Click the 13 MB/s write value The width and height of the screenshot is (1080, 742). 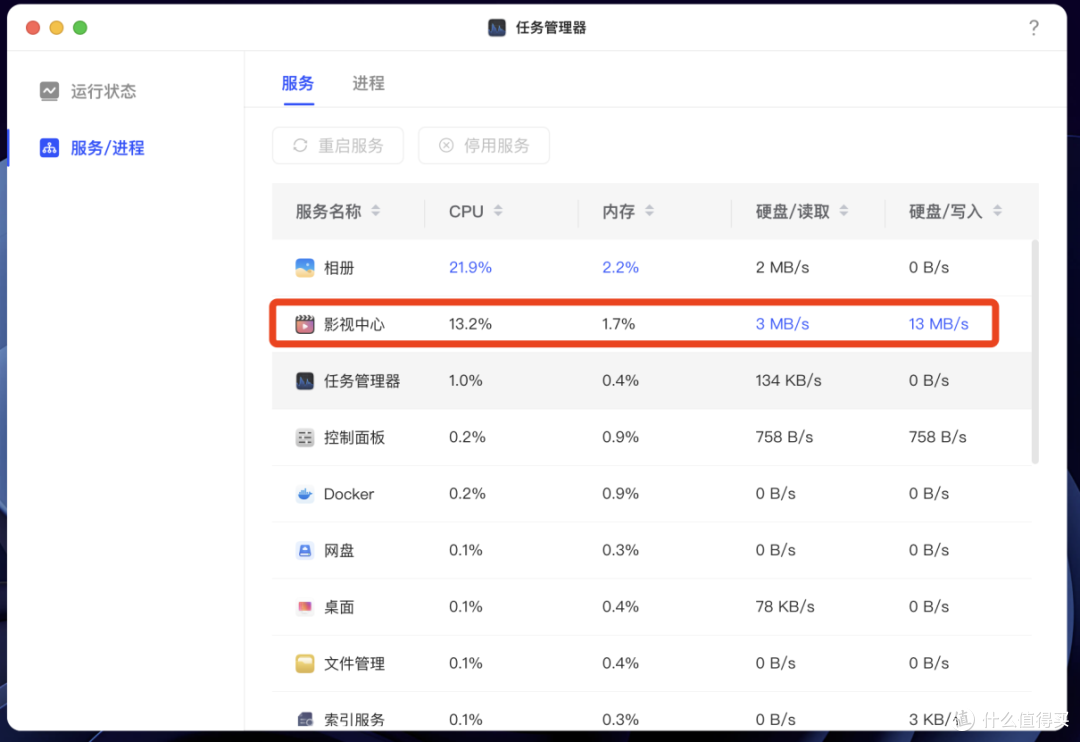(938, 324)
